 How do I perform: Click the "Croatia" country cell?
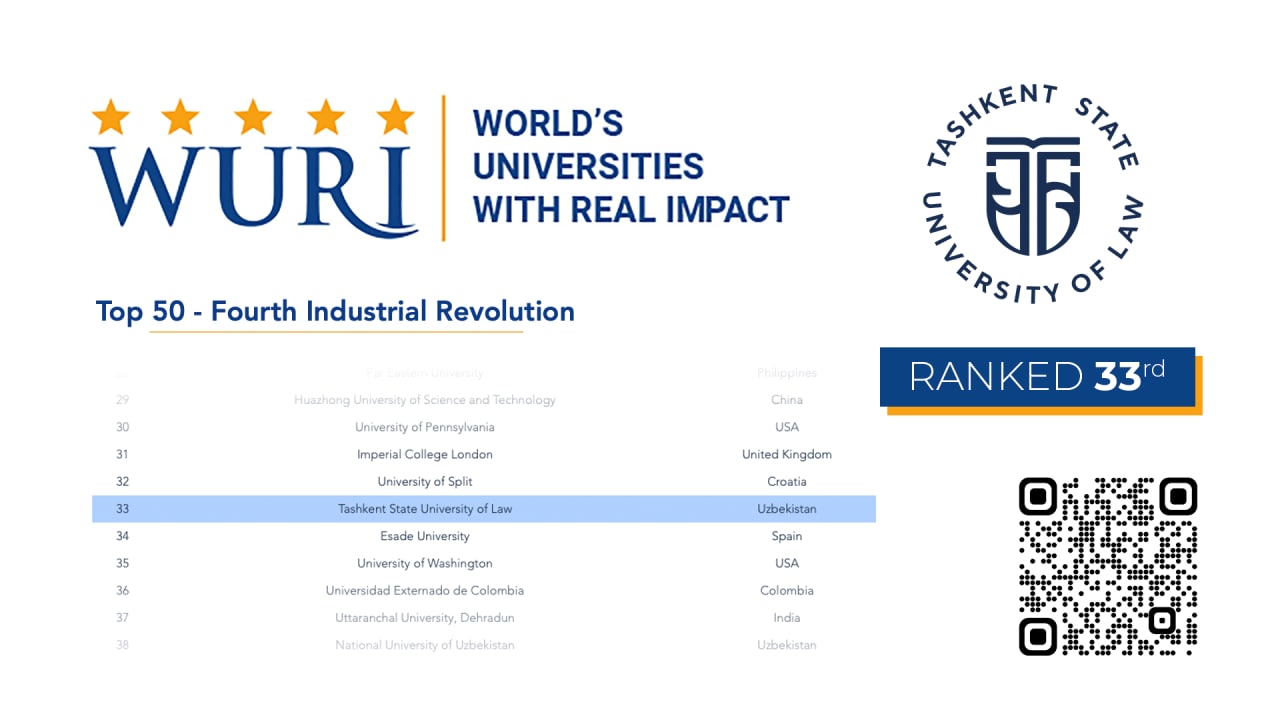tap(787, 482)
